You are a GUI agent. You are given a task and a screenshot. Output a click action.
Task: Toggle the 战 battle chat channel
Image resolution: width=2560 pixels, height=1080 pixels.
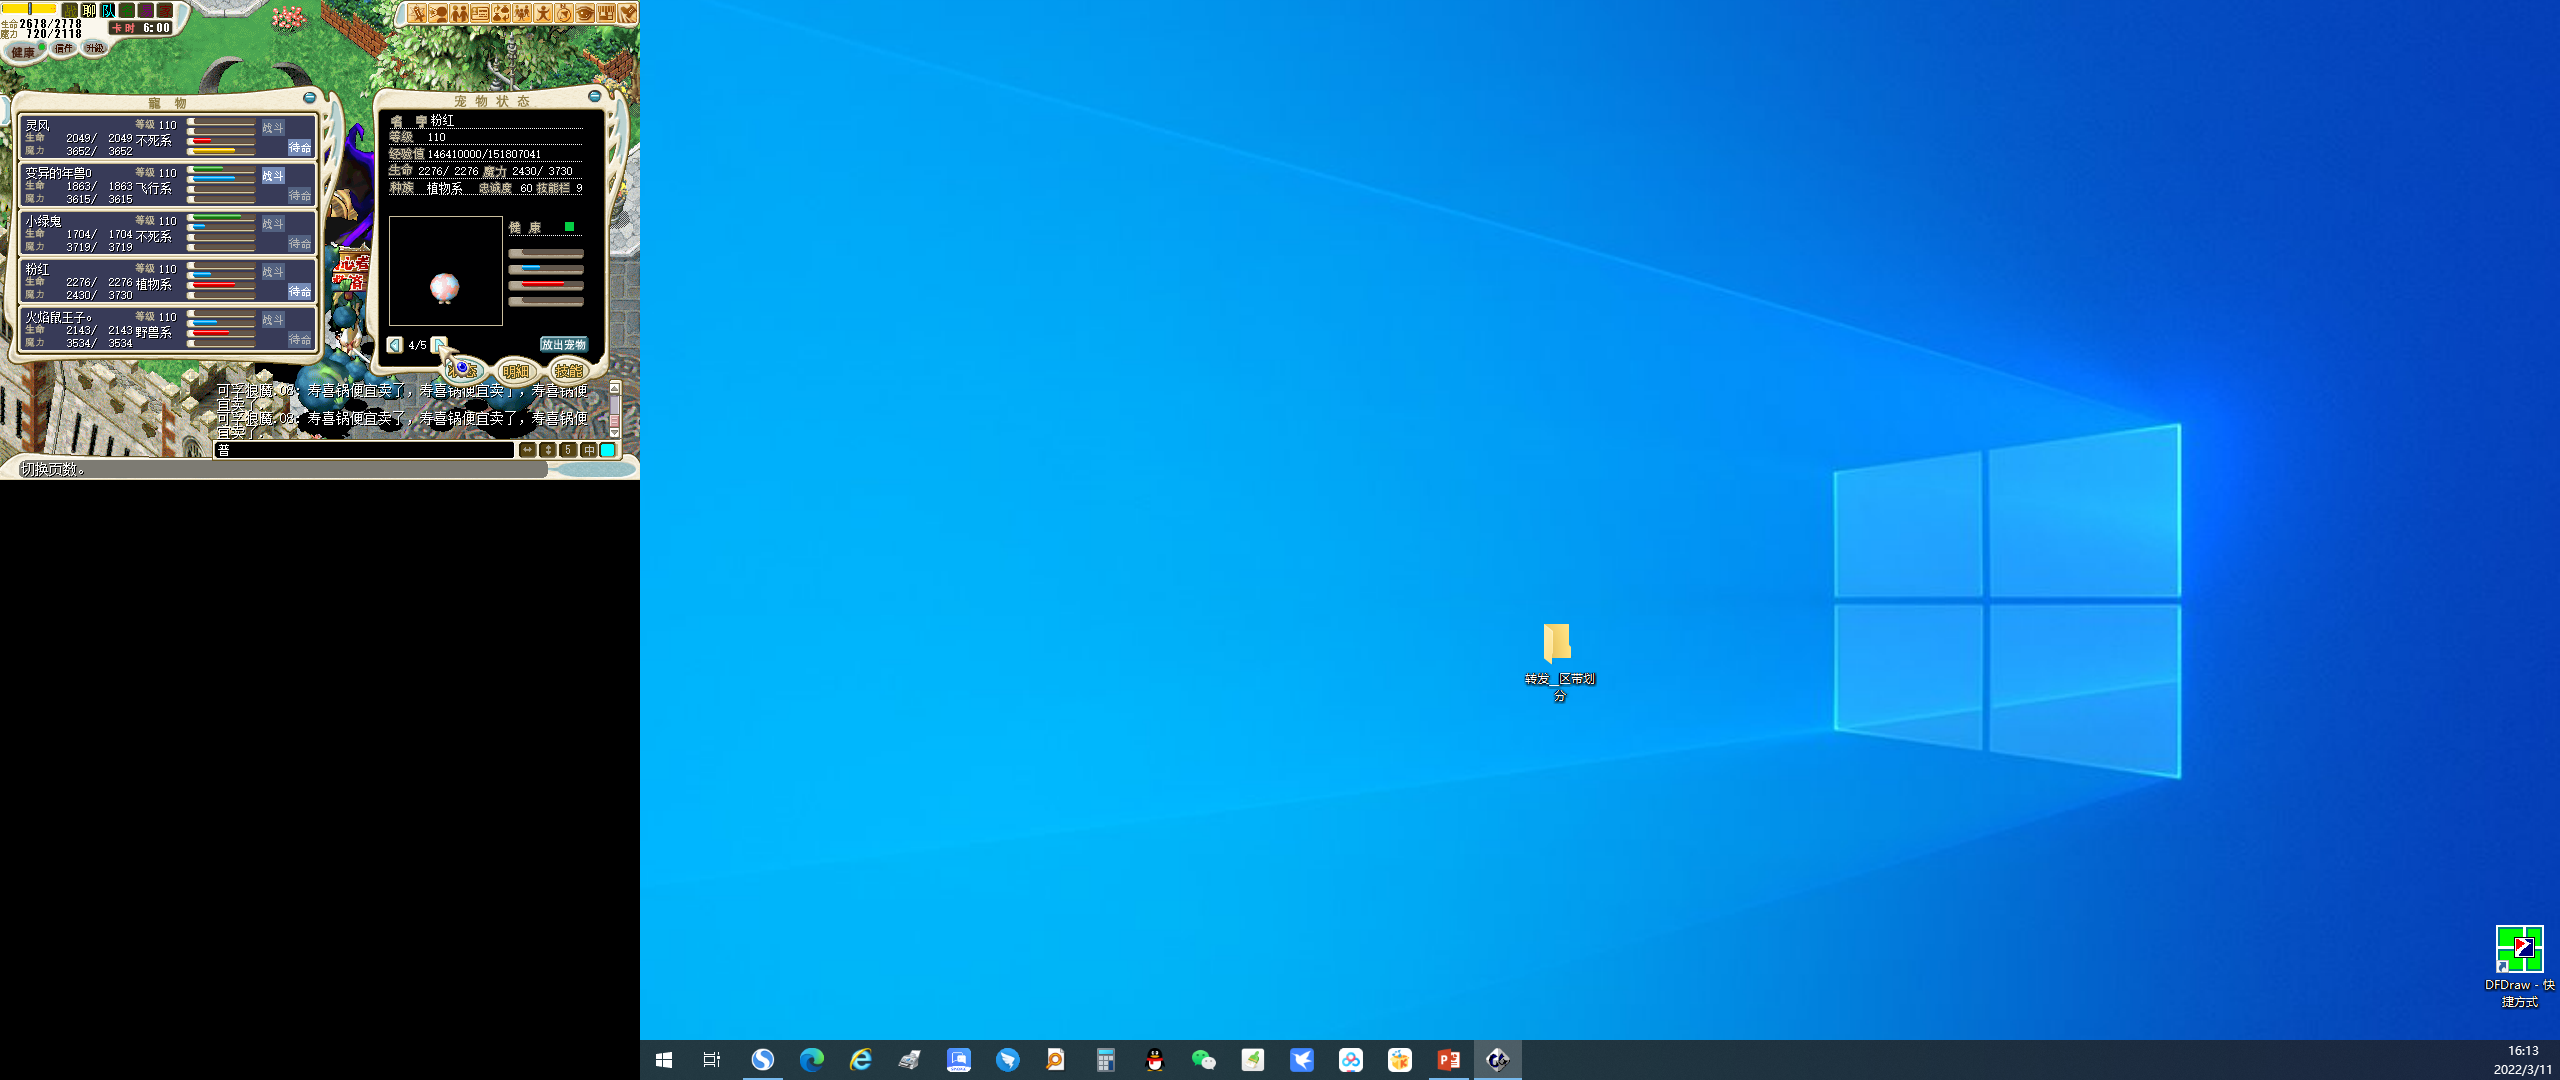pyautogui.click(x=70, y=10)
